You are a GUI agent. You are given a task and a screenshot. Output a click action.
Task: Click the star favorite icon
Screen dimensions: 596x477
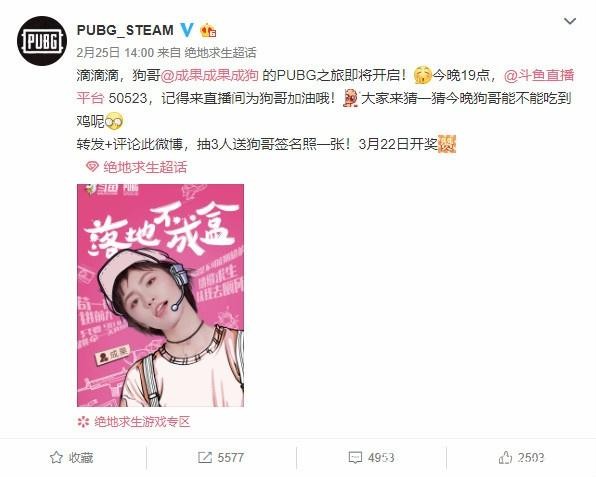coord(56,457)
